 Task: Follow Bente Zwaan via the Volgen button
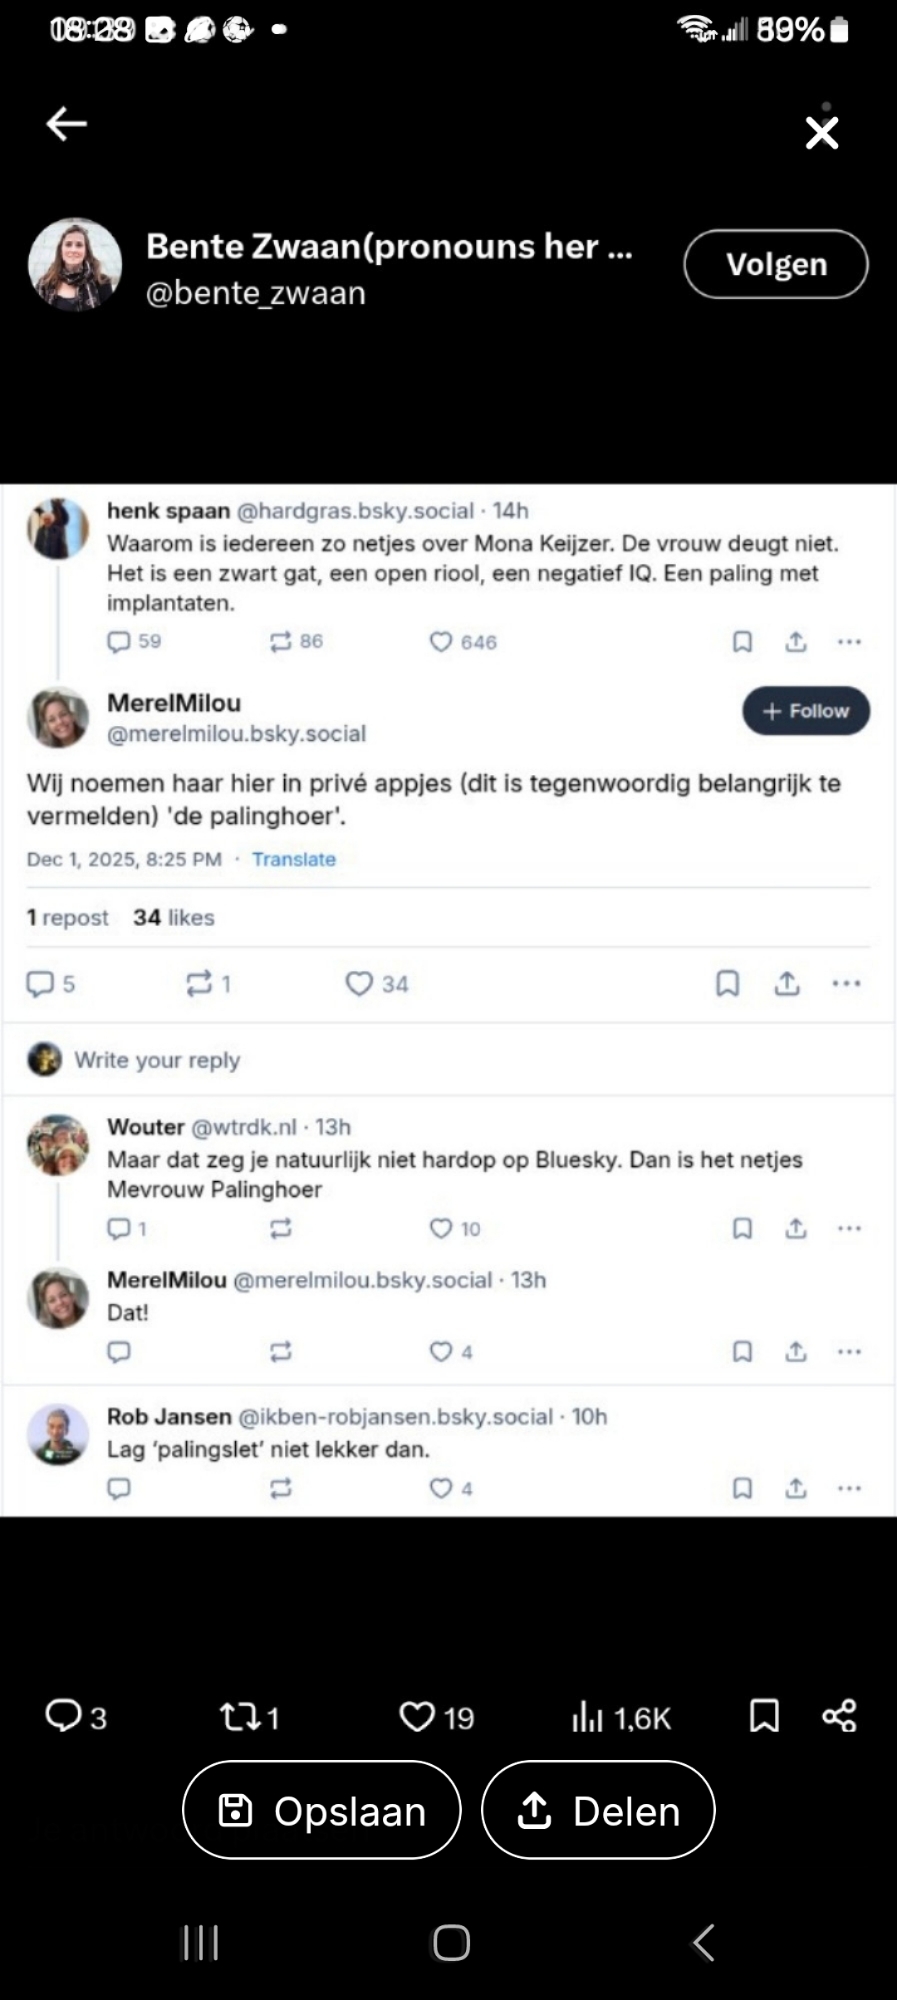775,264
